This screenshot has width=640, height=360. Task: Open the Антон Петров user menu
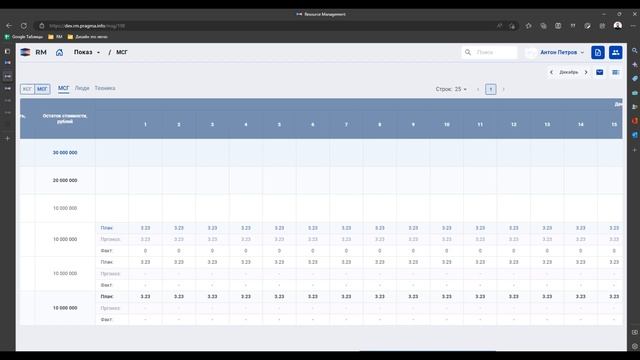(x=562, y=52)
